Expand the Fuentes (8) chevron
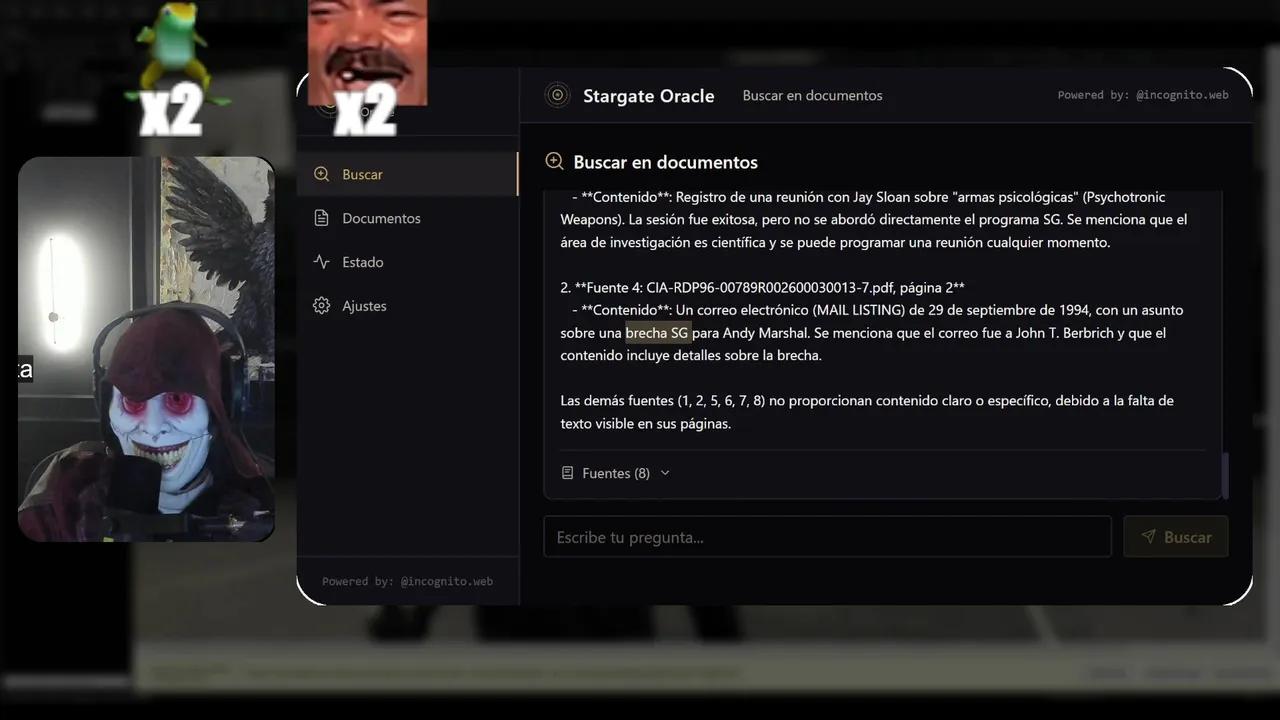Screen dimensions: 1280x720 coord(665,473)
